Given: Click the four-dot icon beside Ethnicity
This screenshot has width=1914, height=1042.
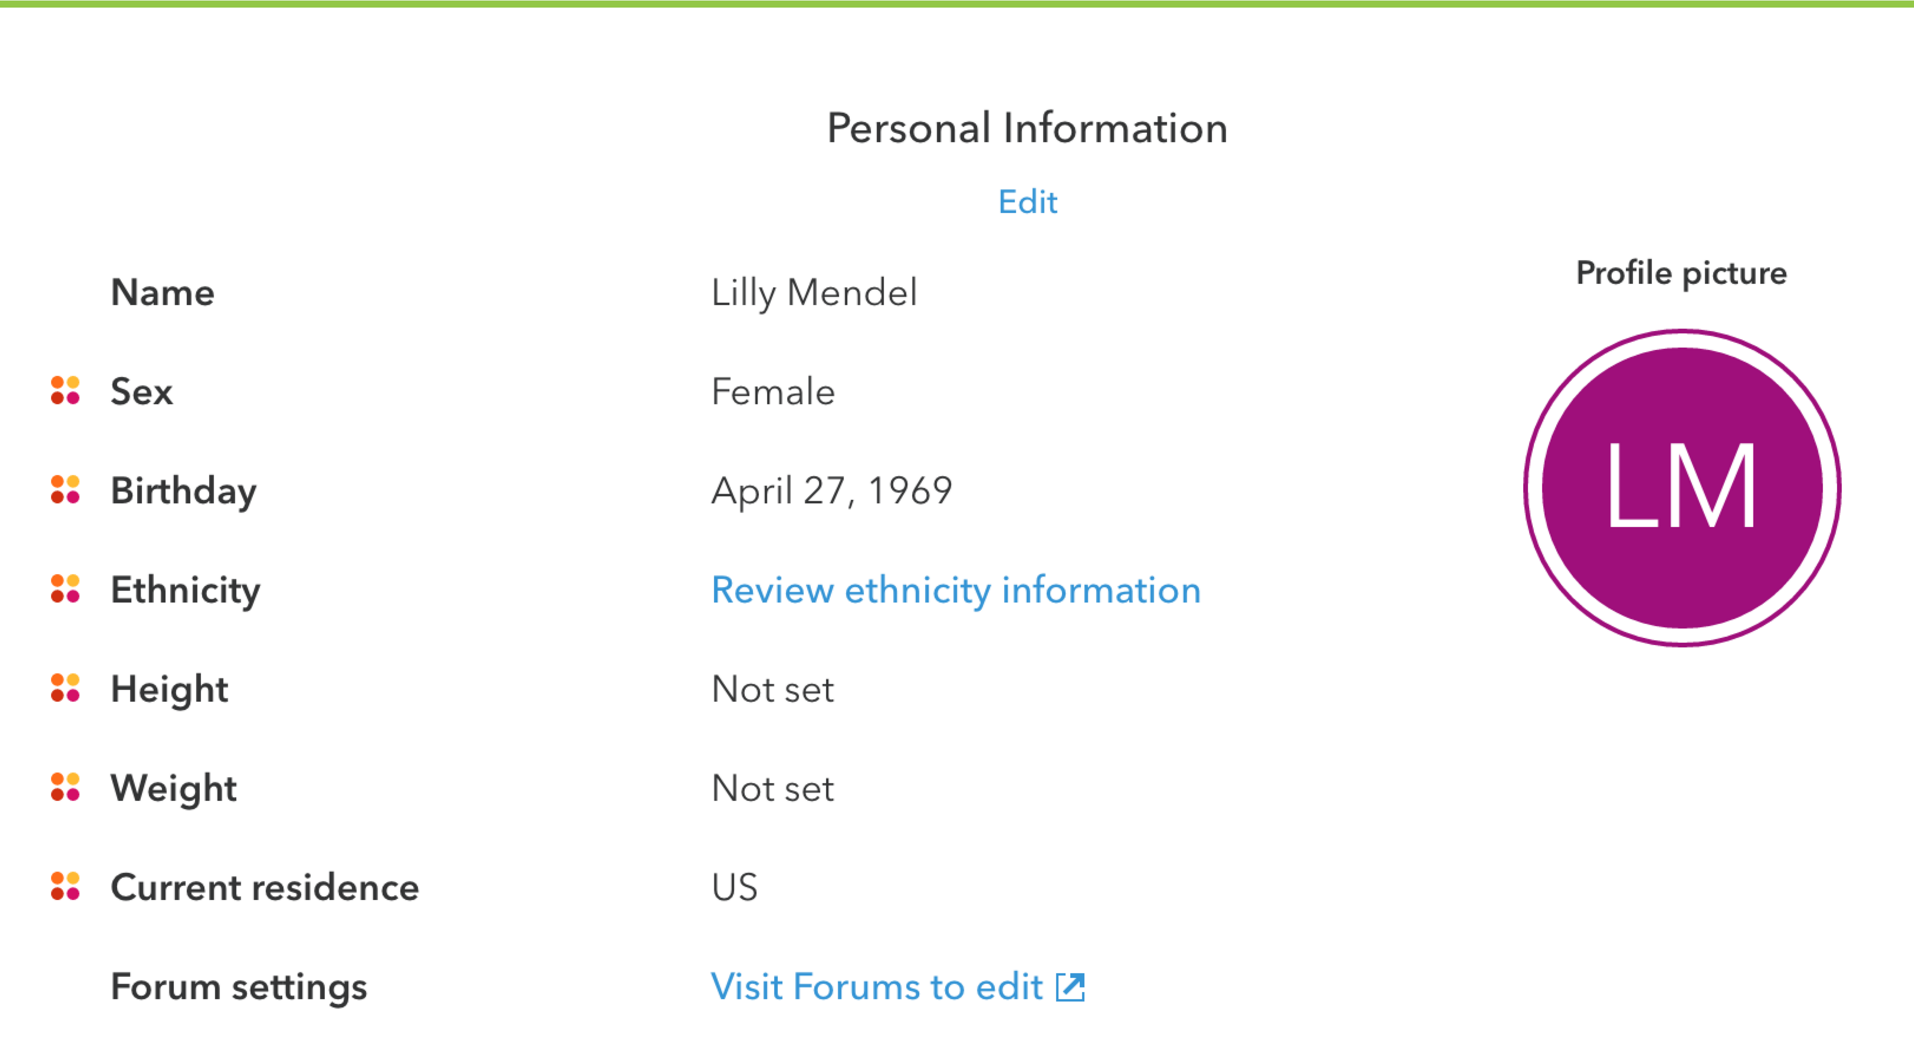Looking at the screenshot, I should tap(65, 589).
